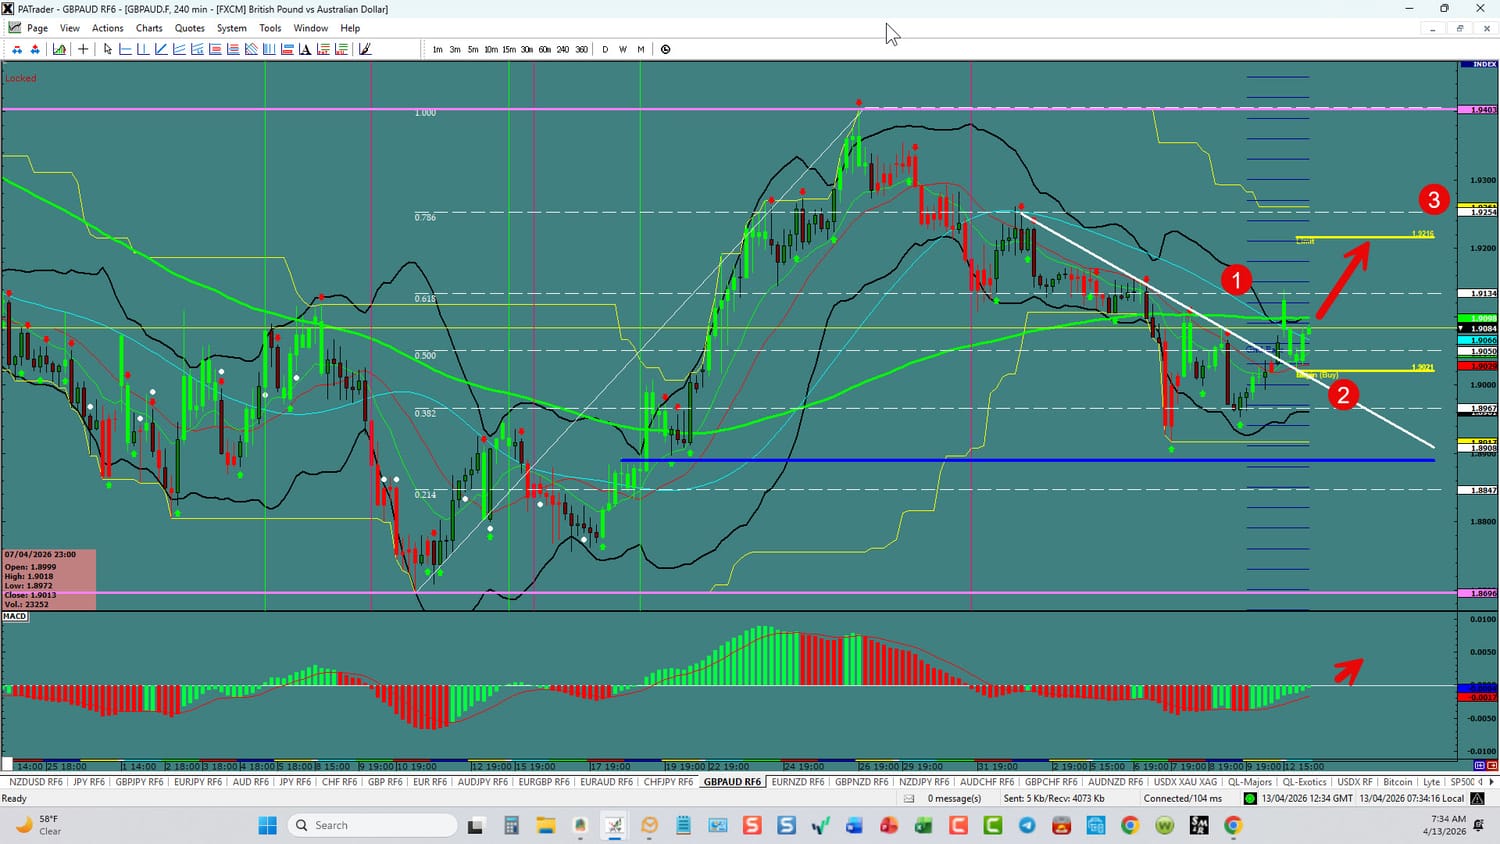
Task: Click the messages envelope icon
Action: point(909,798)
